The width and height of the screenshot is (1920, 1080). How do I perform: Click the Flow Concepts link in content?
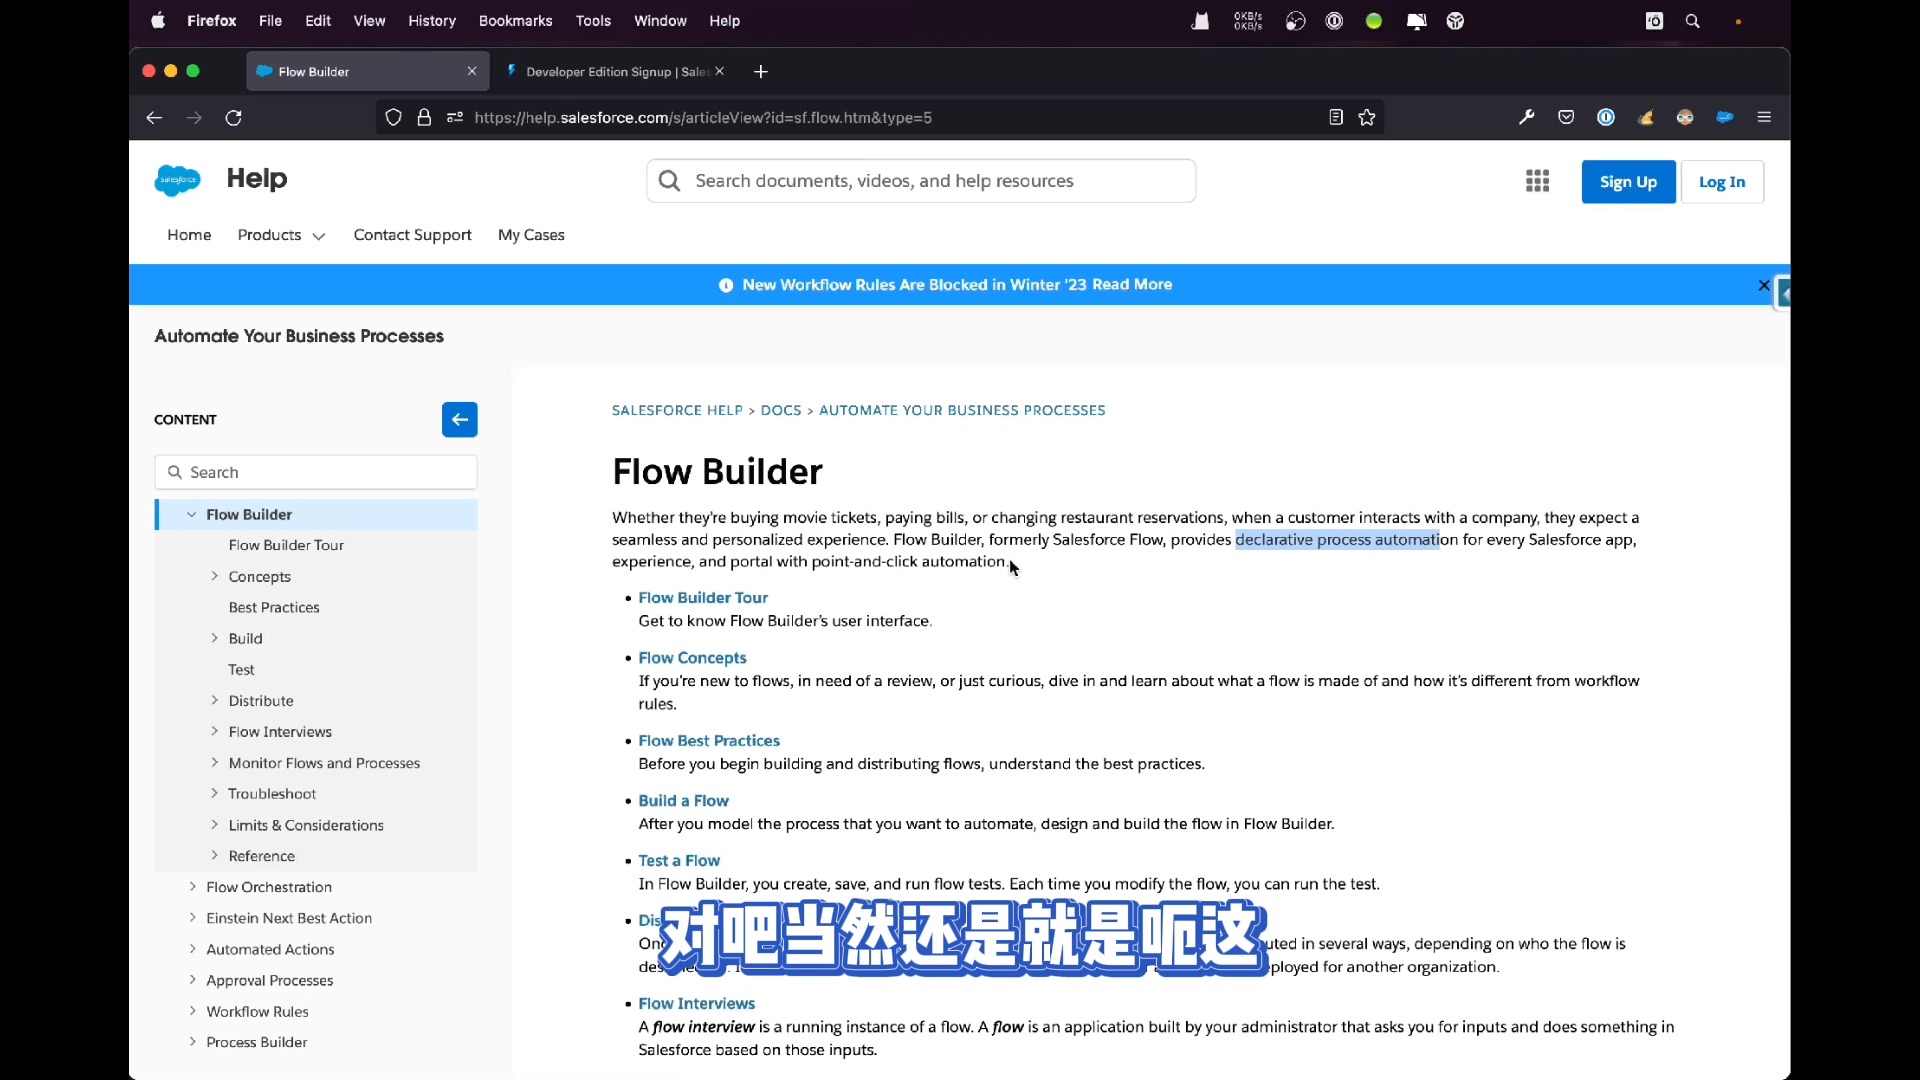[x=692, y=657]
